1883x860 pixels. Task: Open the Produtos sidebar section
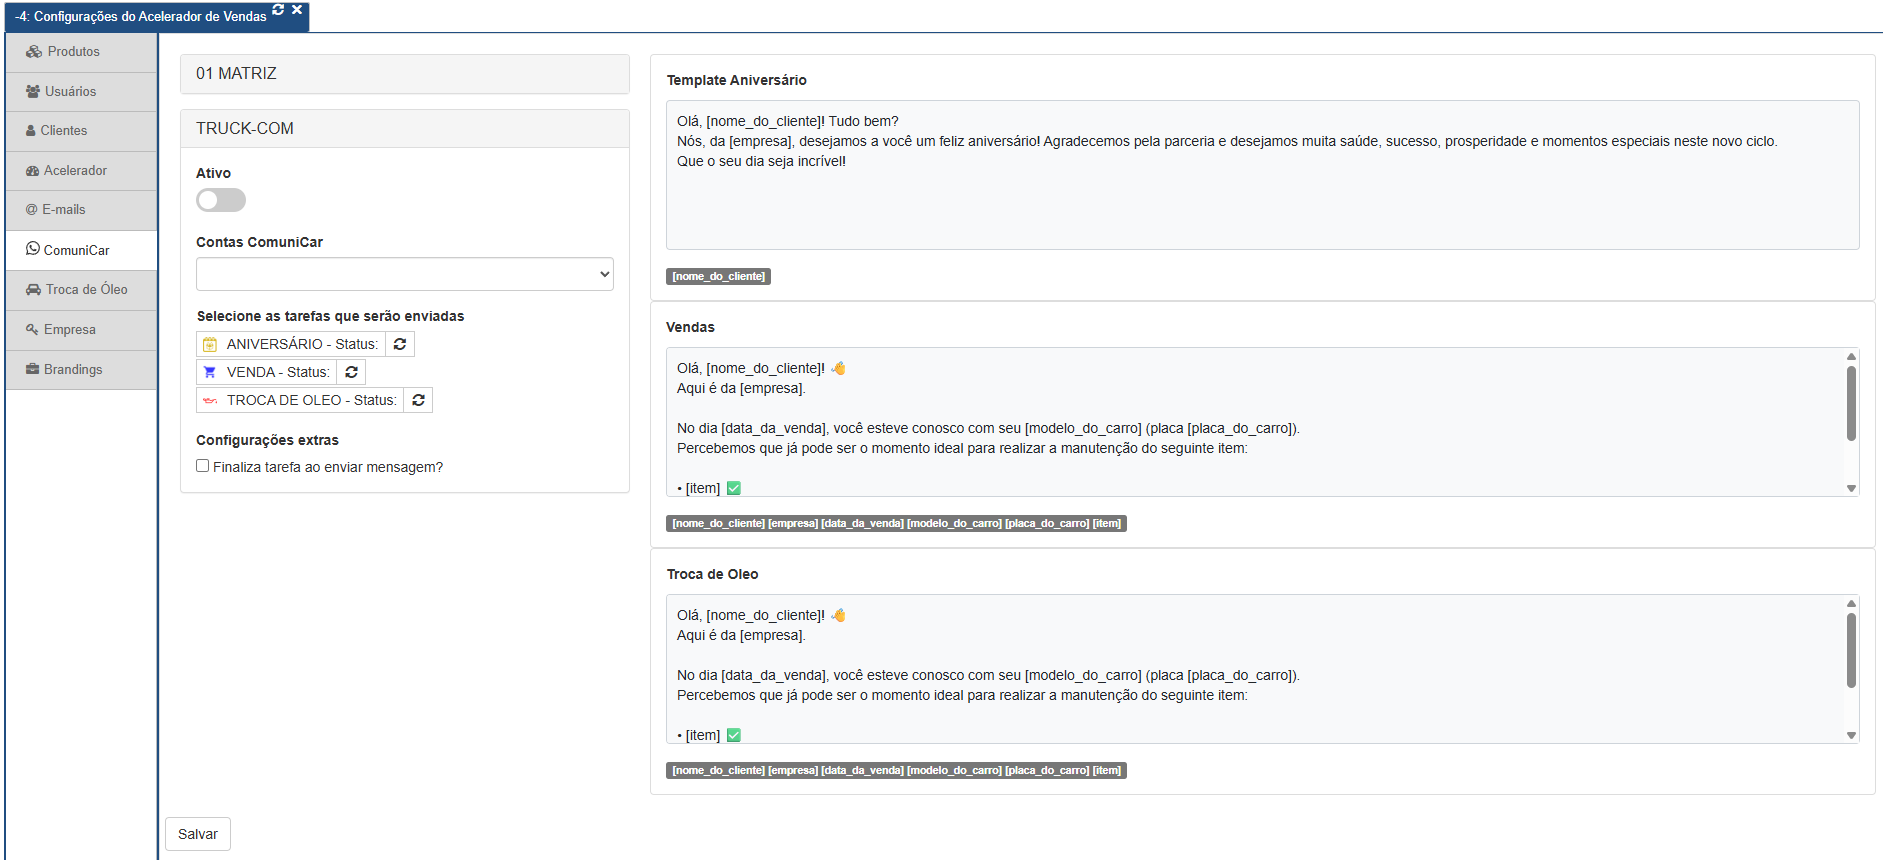(81, 52)
